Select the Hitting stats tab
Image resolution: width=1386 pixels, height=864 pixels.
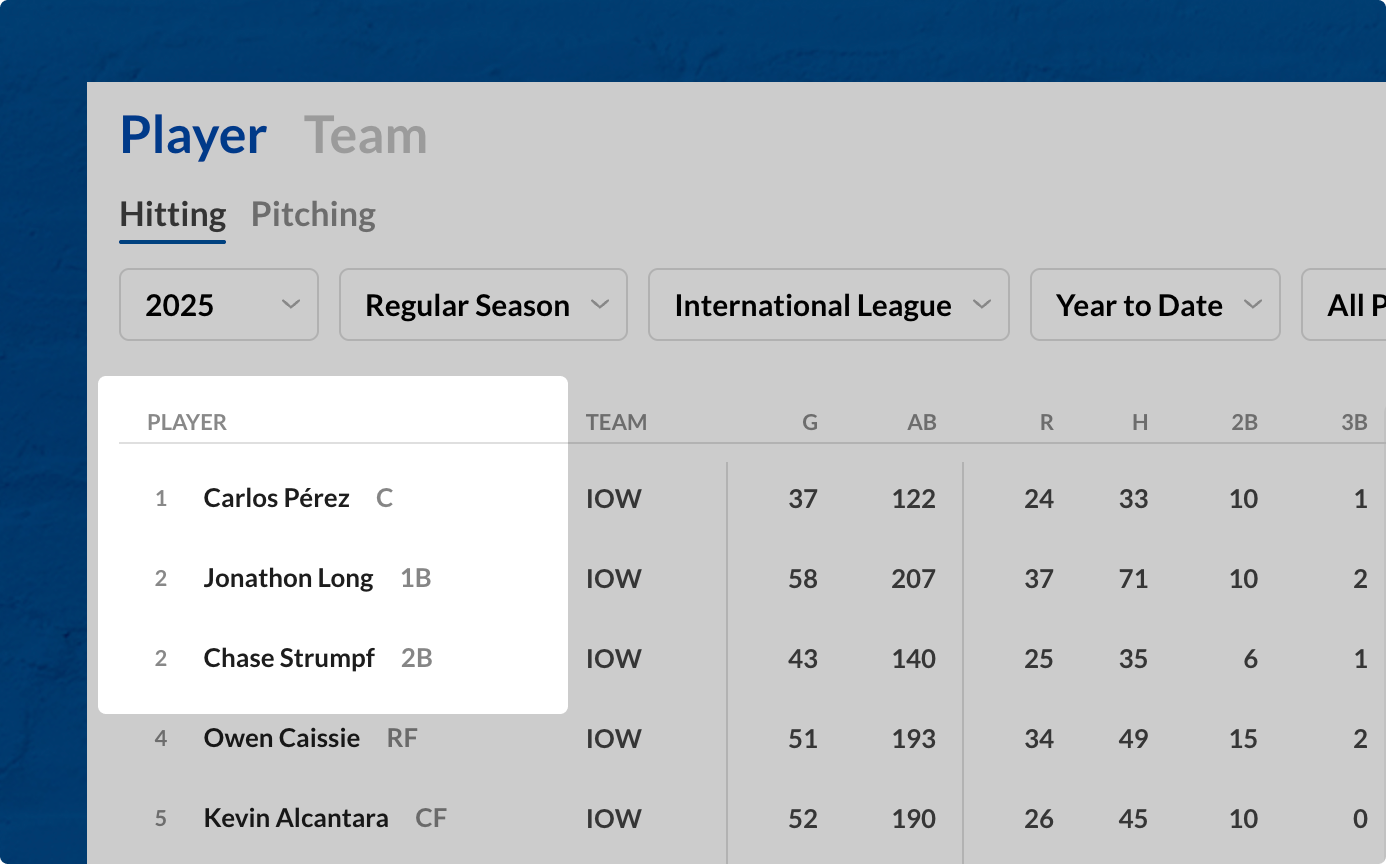pyautogui.click(x=172, y=214)
